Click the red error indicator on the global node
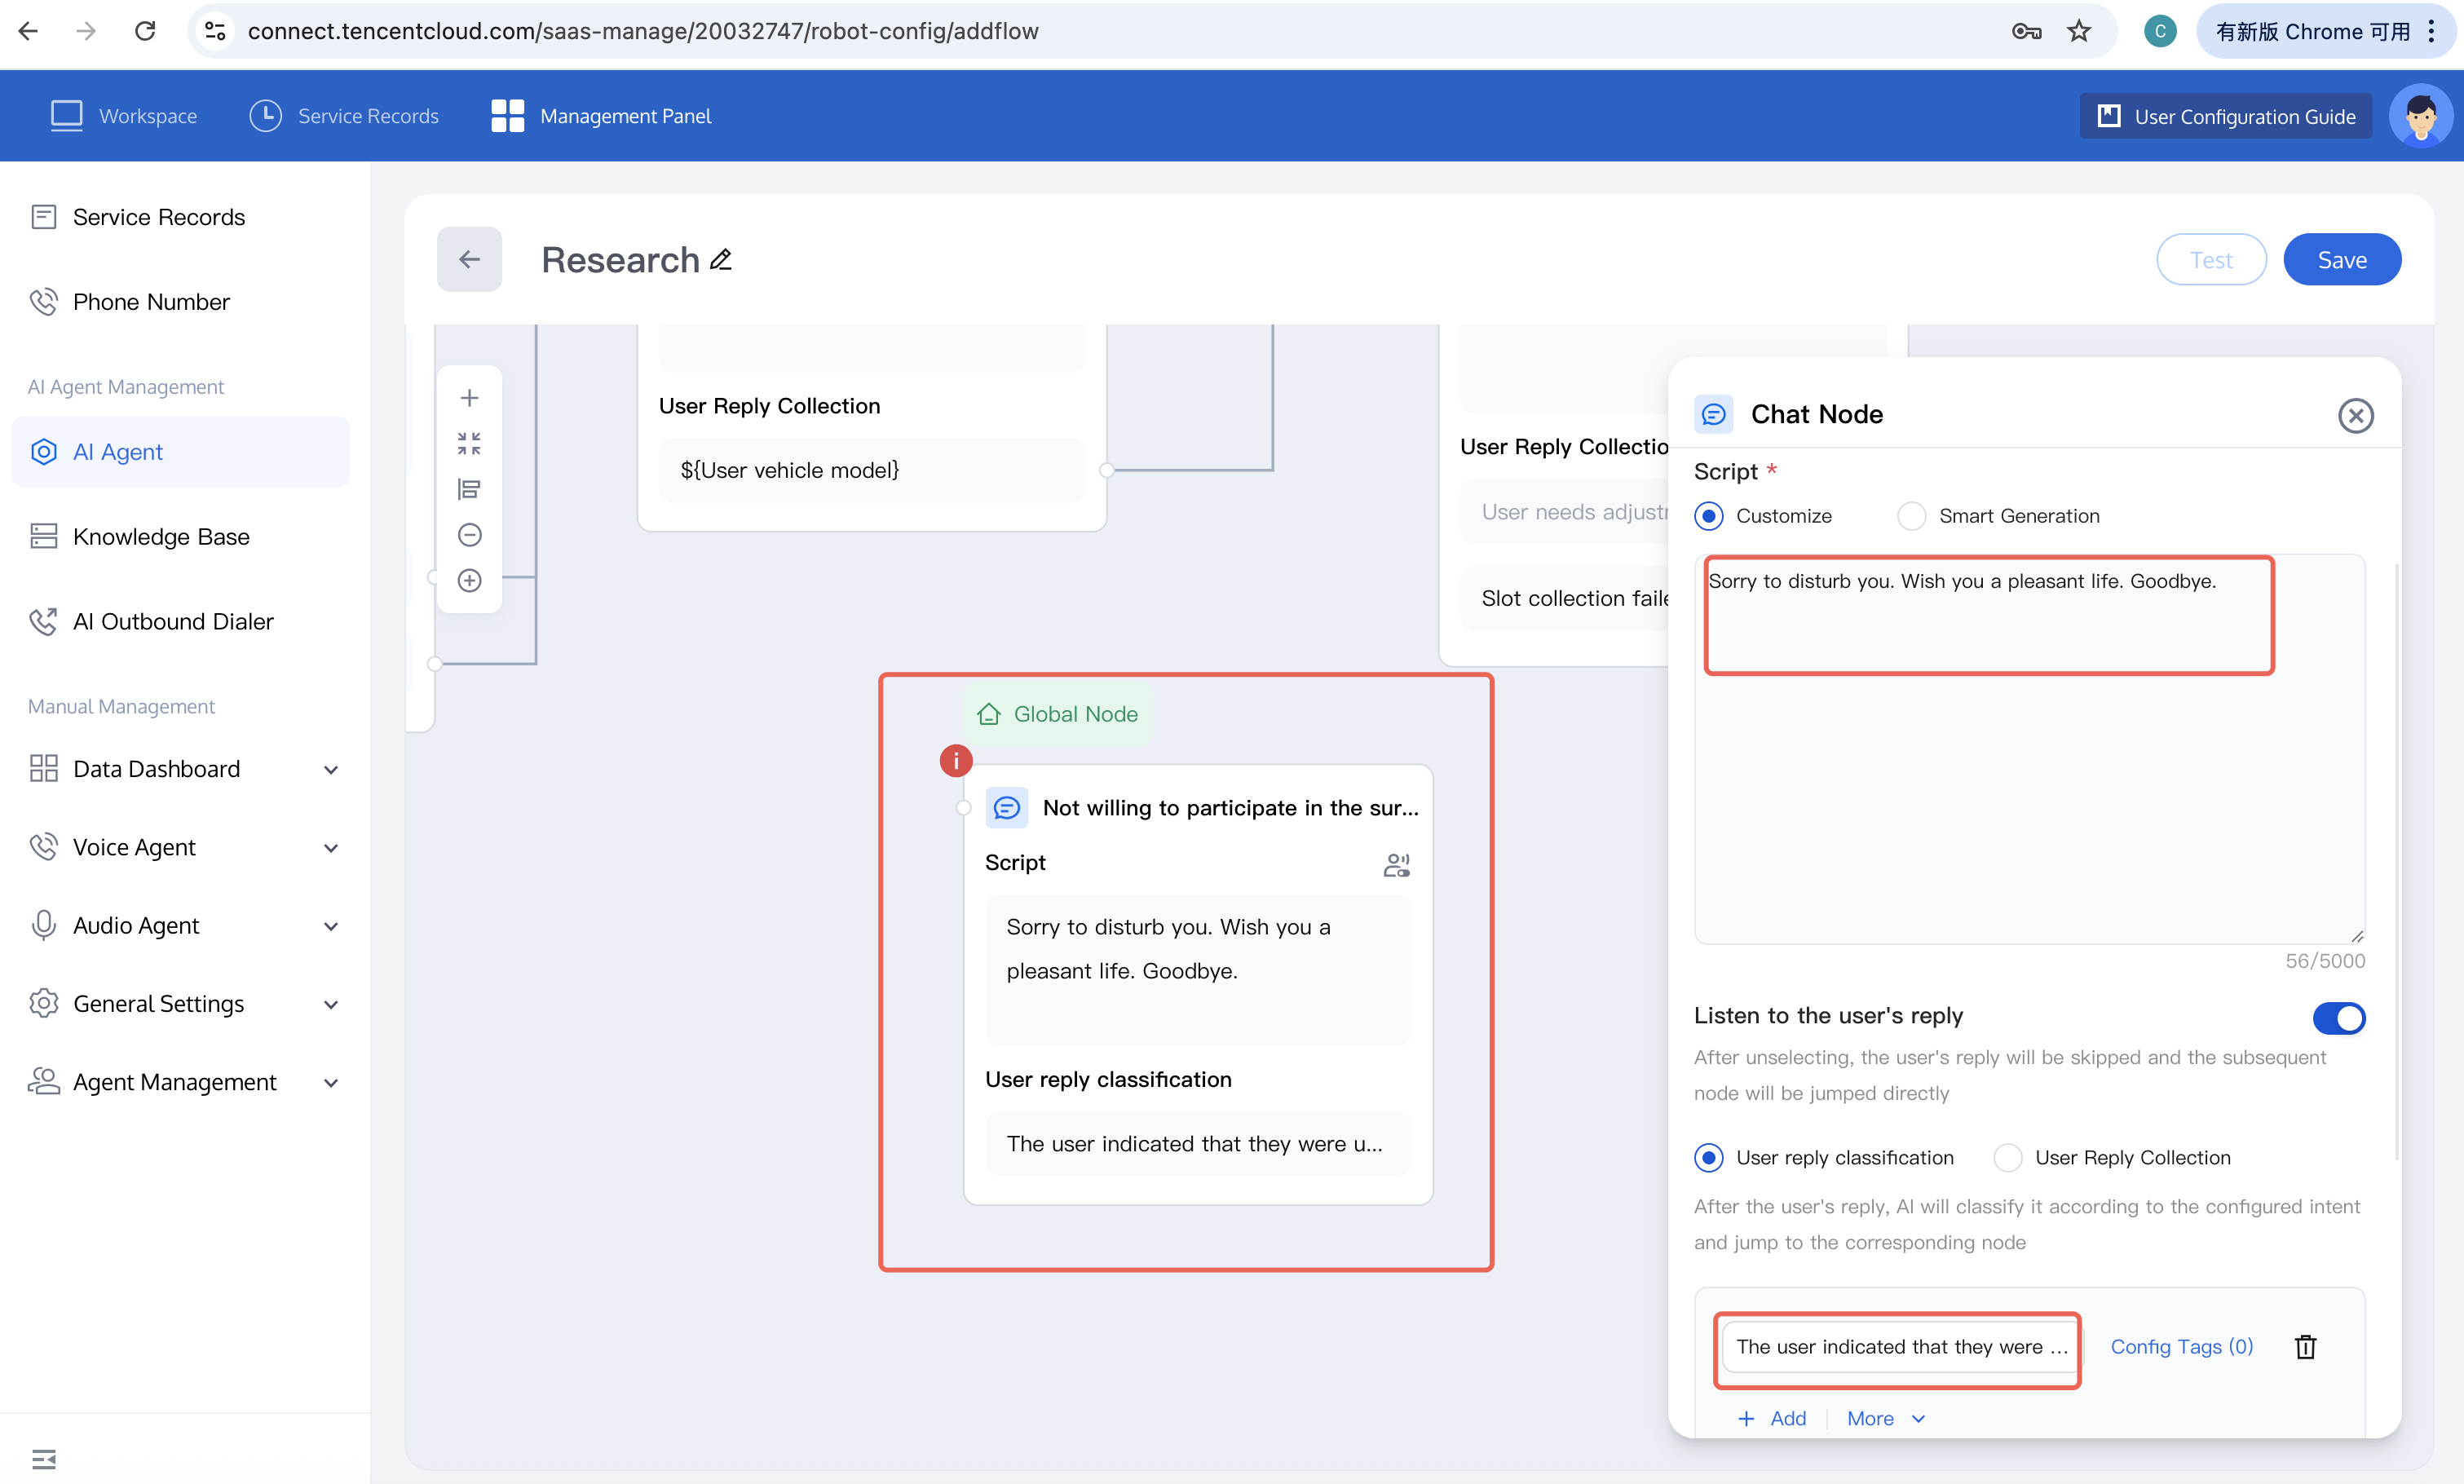The image size is (2464, 1484). point(955,761)
